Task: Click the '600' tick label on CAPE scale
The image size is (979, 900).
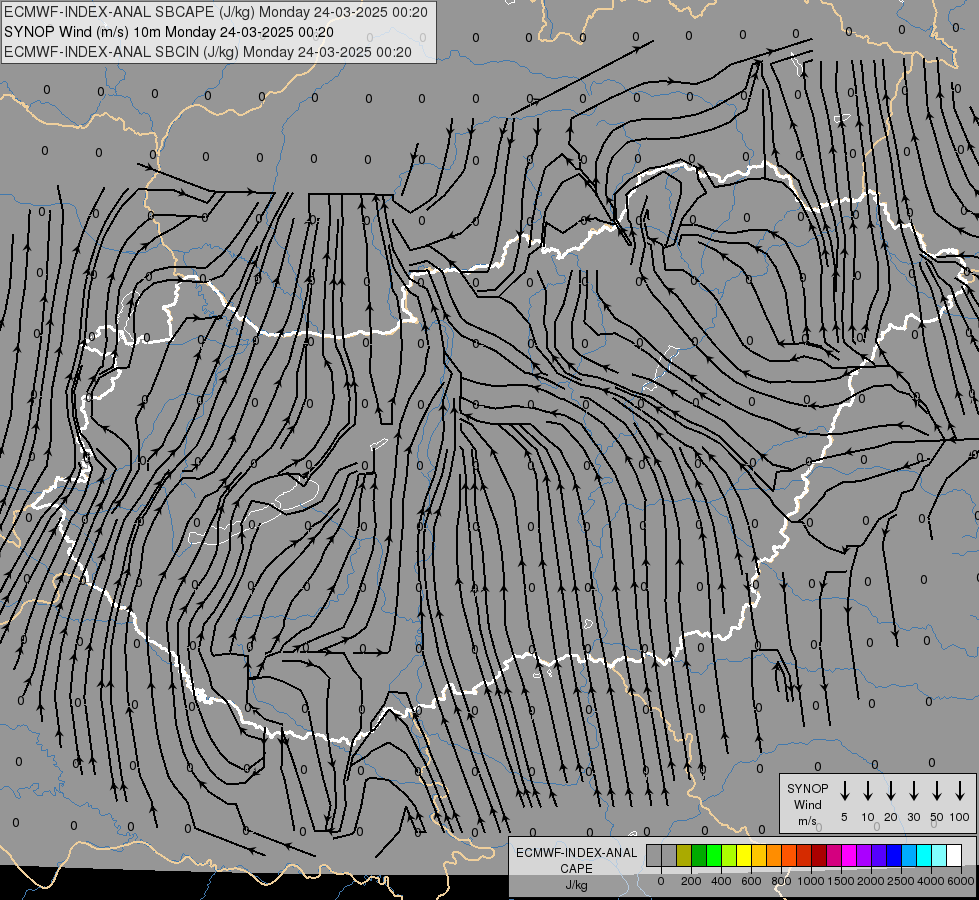Action: 751,881
